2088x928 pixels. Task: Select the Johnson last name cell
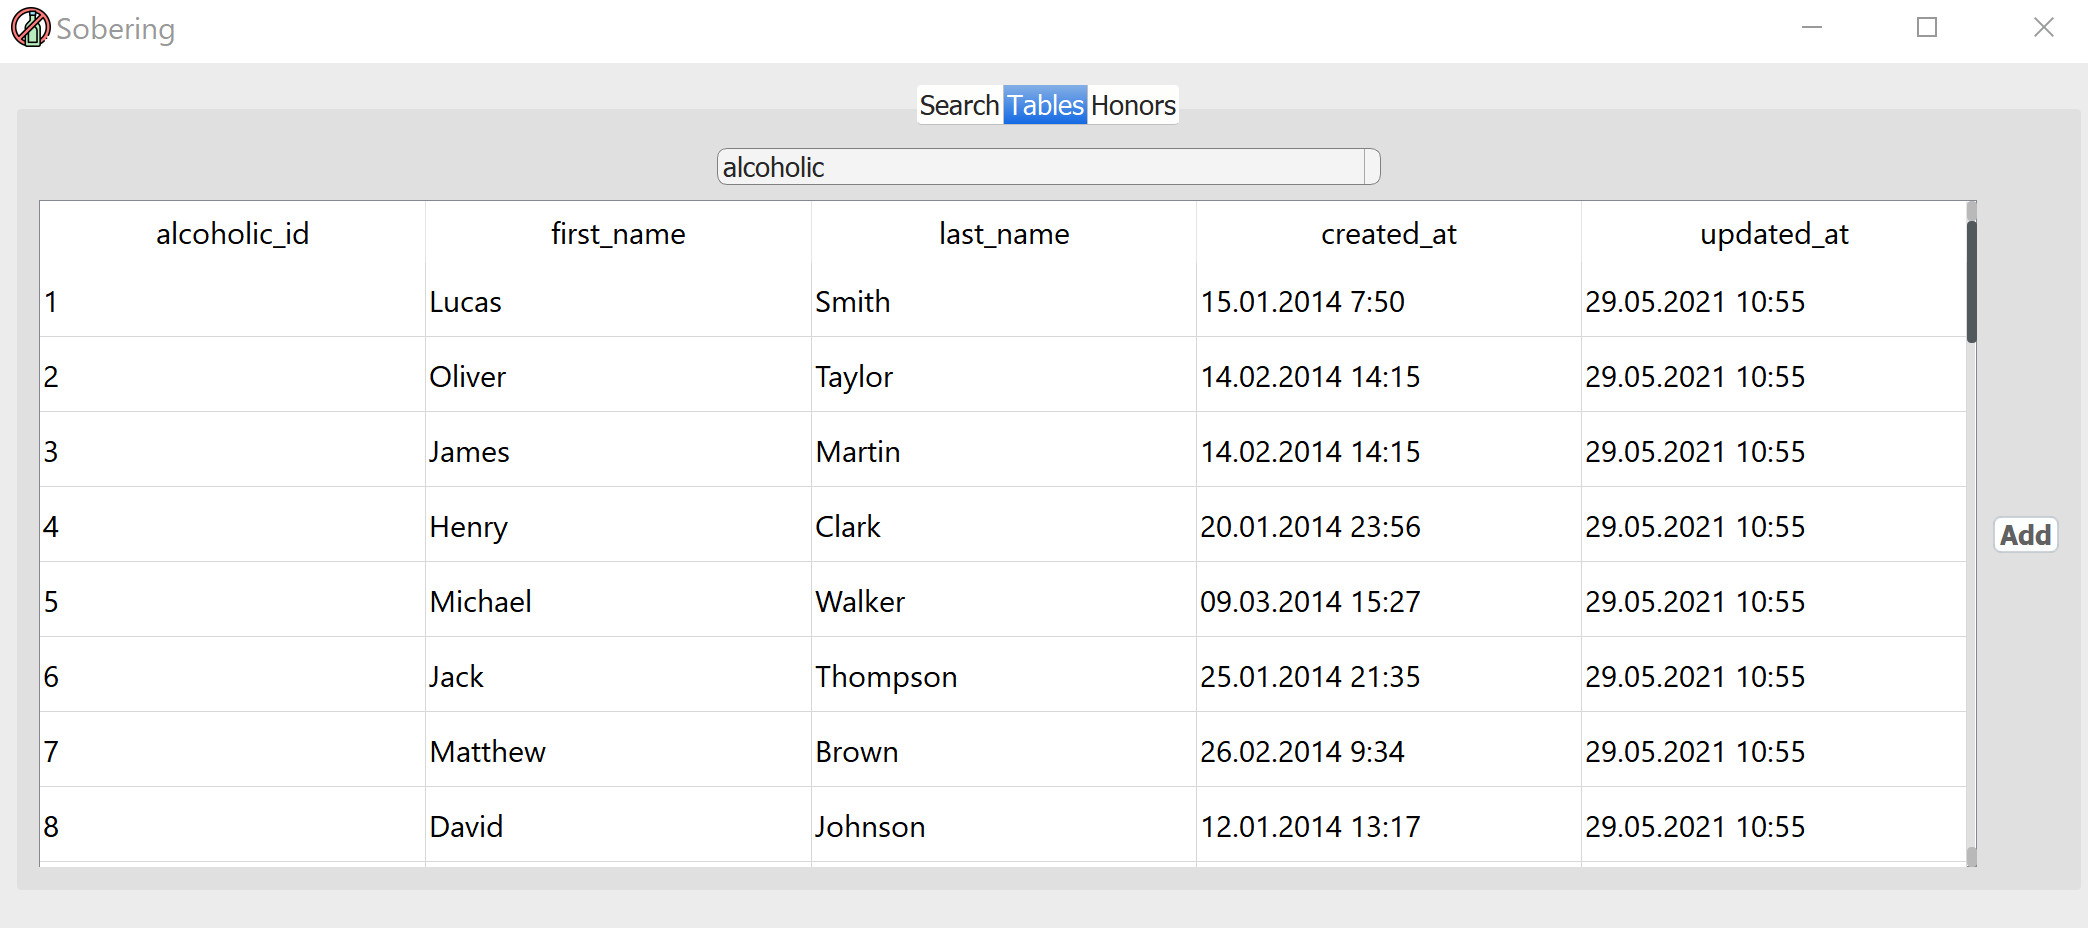(x=1004, y=826)
